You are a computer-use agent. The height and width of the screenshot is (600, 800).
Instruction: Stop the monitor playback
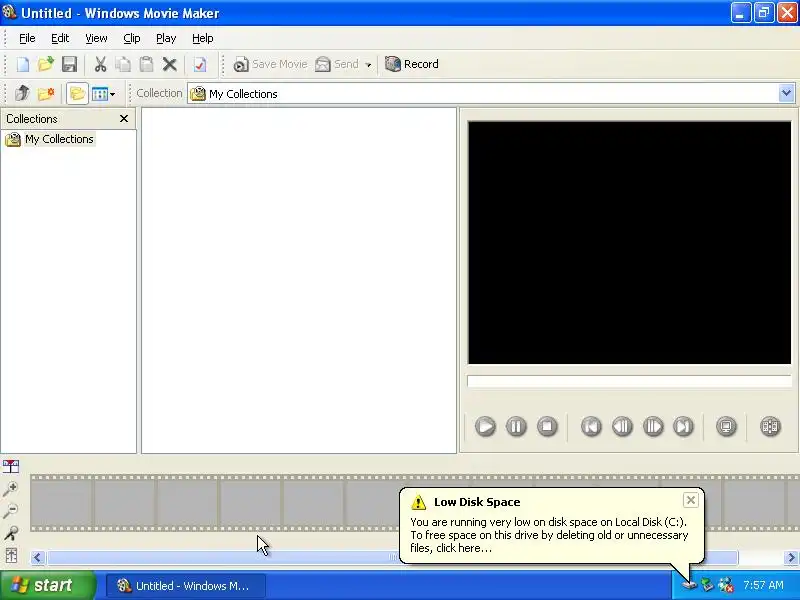[x=547, y=426]
